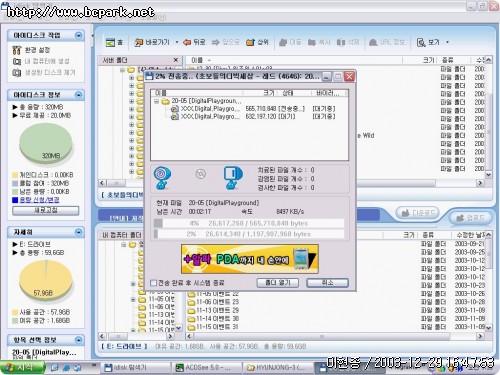Open the PDA banner advertisement
The width and height of the screenshot is (500, 375).
(x=250, y=259)
